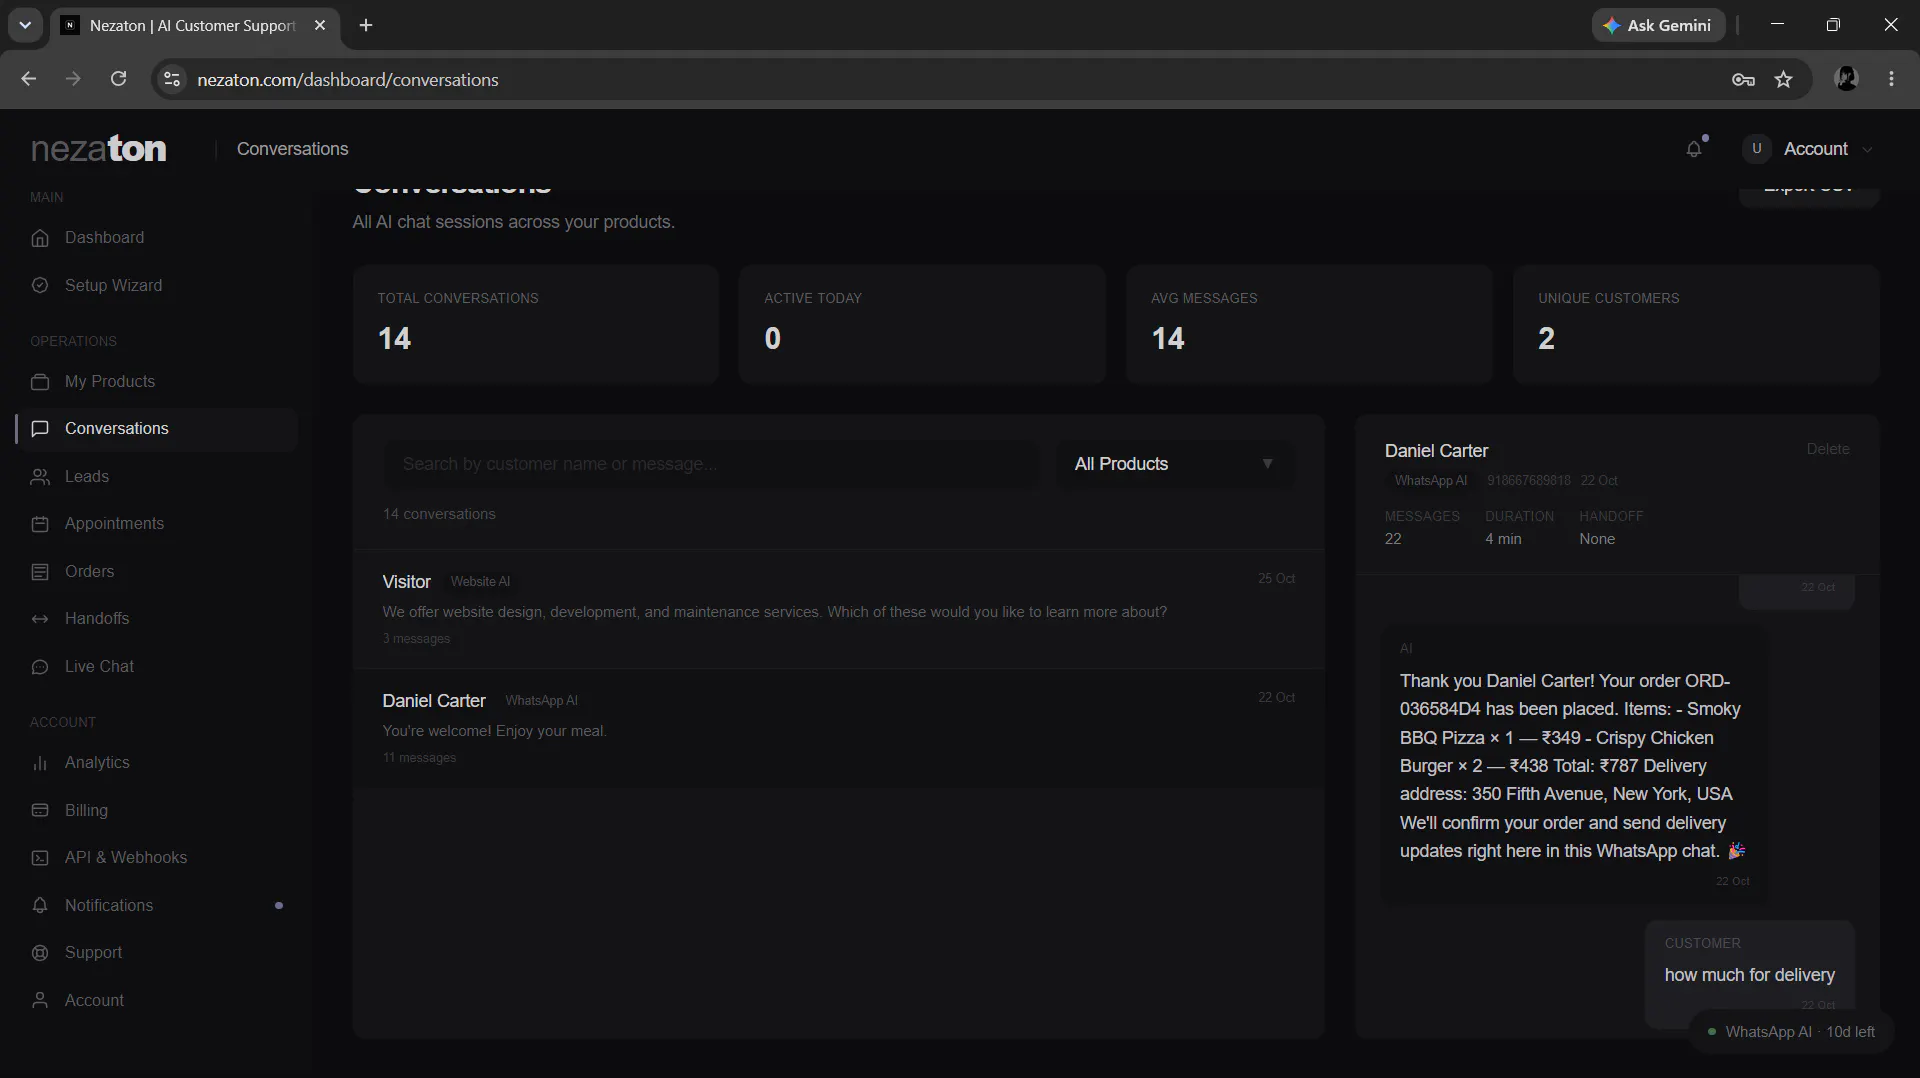Click the Orders list icon

[x=40, y=572]
